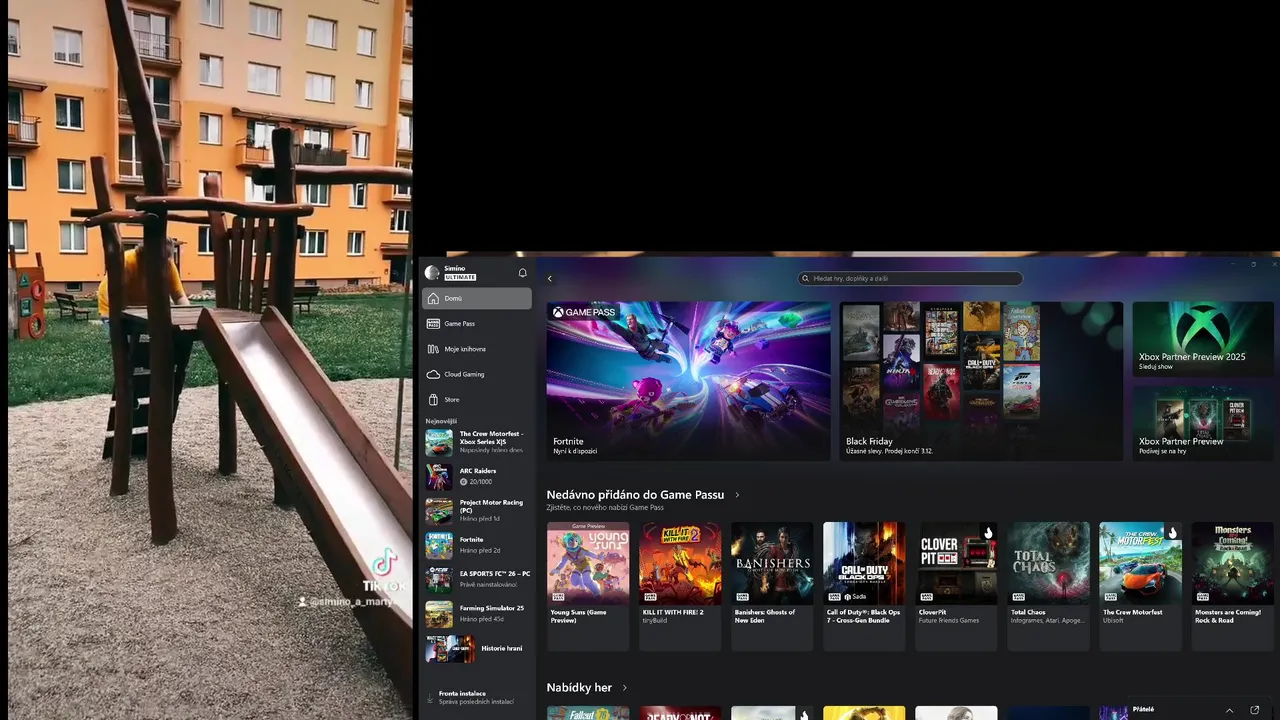Go back with the back arrow
Viewport: 1280px width, 720px height.
tap(549, 279)
